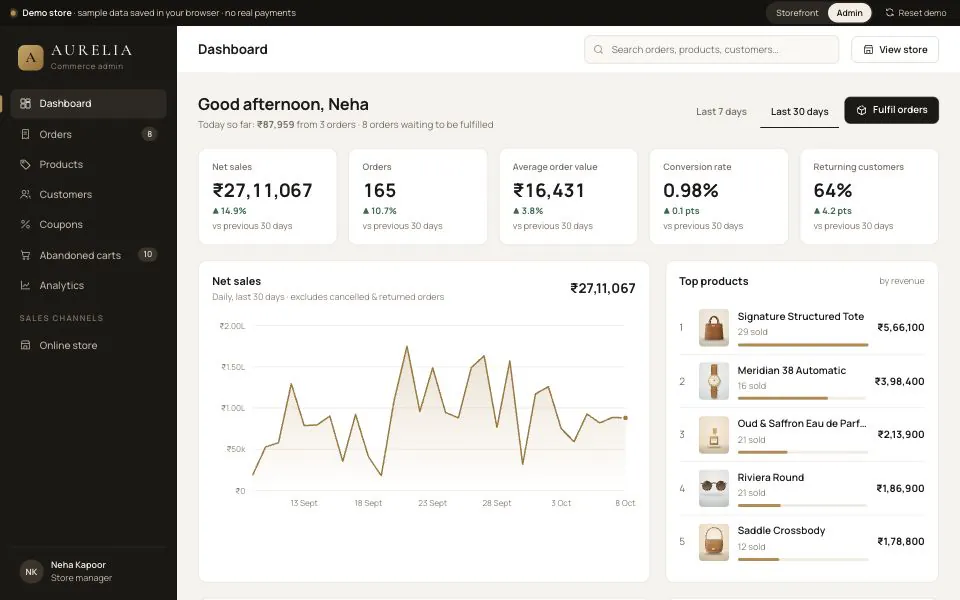Click the Aurelia logo badge

click(31, 58)
